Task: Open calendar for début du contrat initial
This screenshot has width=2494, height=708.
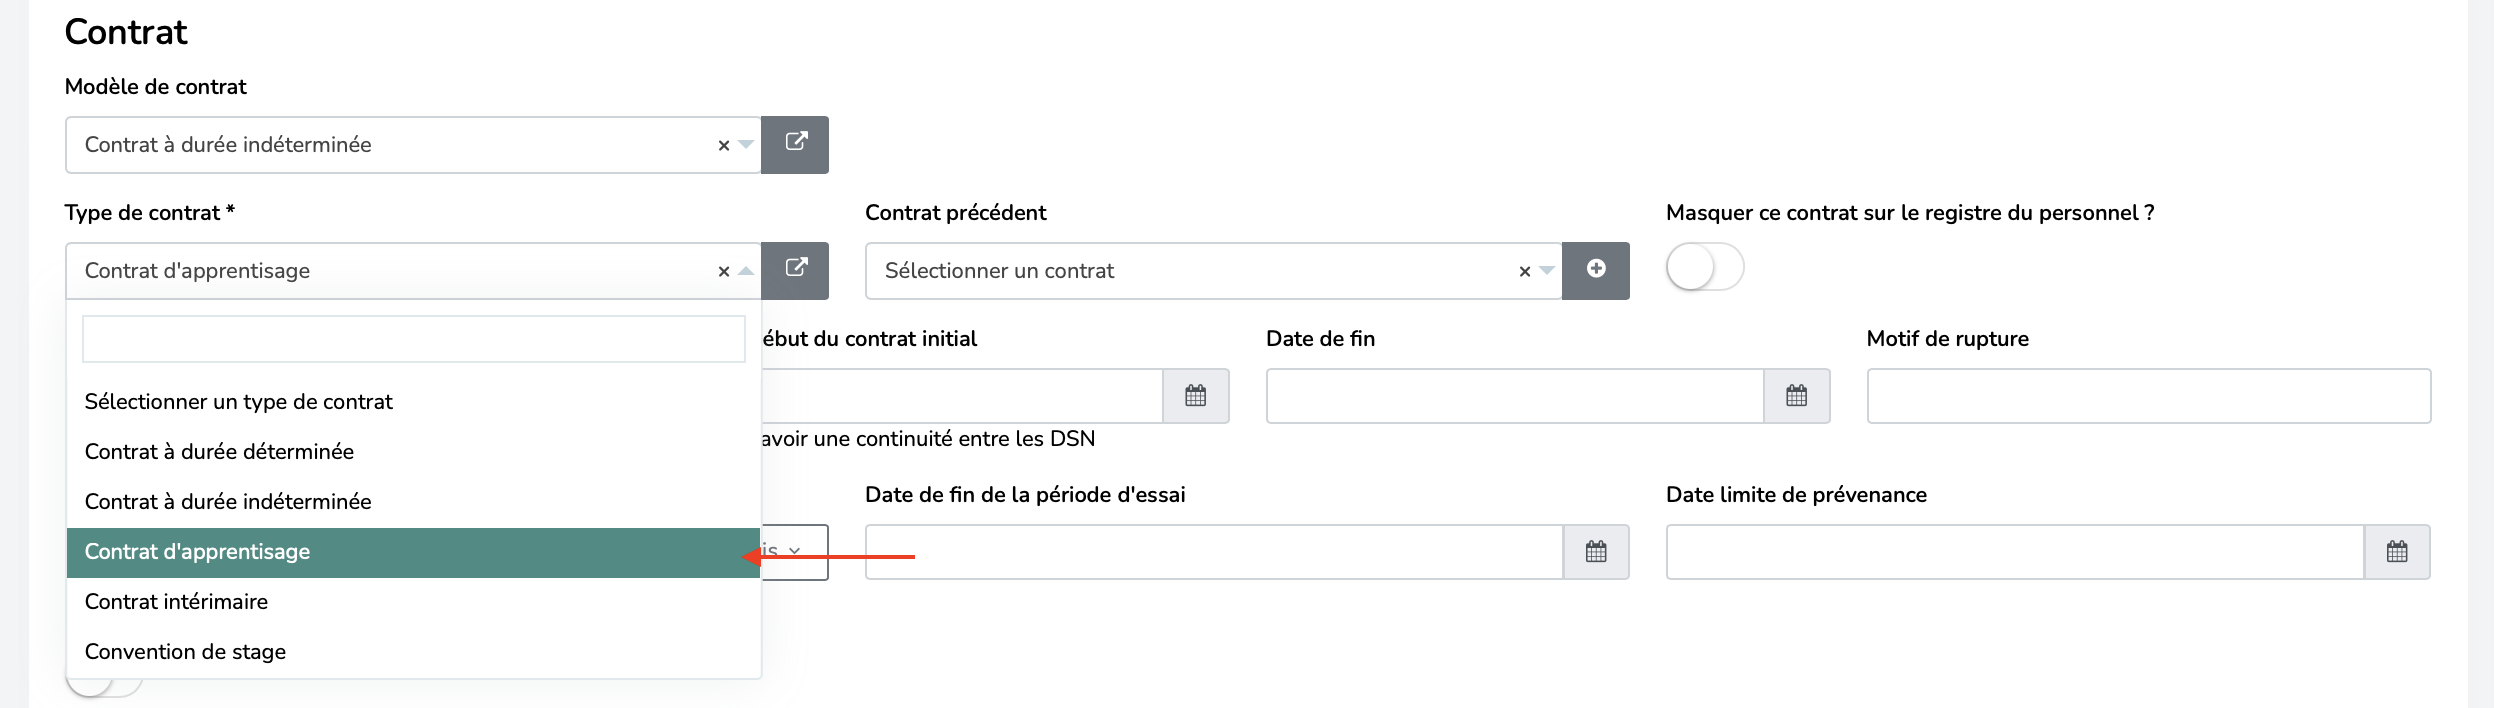Action: [x=1196, y=396]
